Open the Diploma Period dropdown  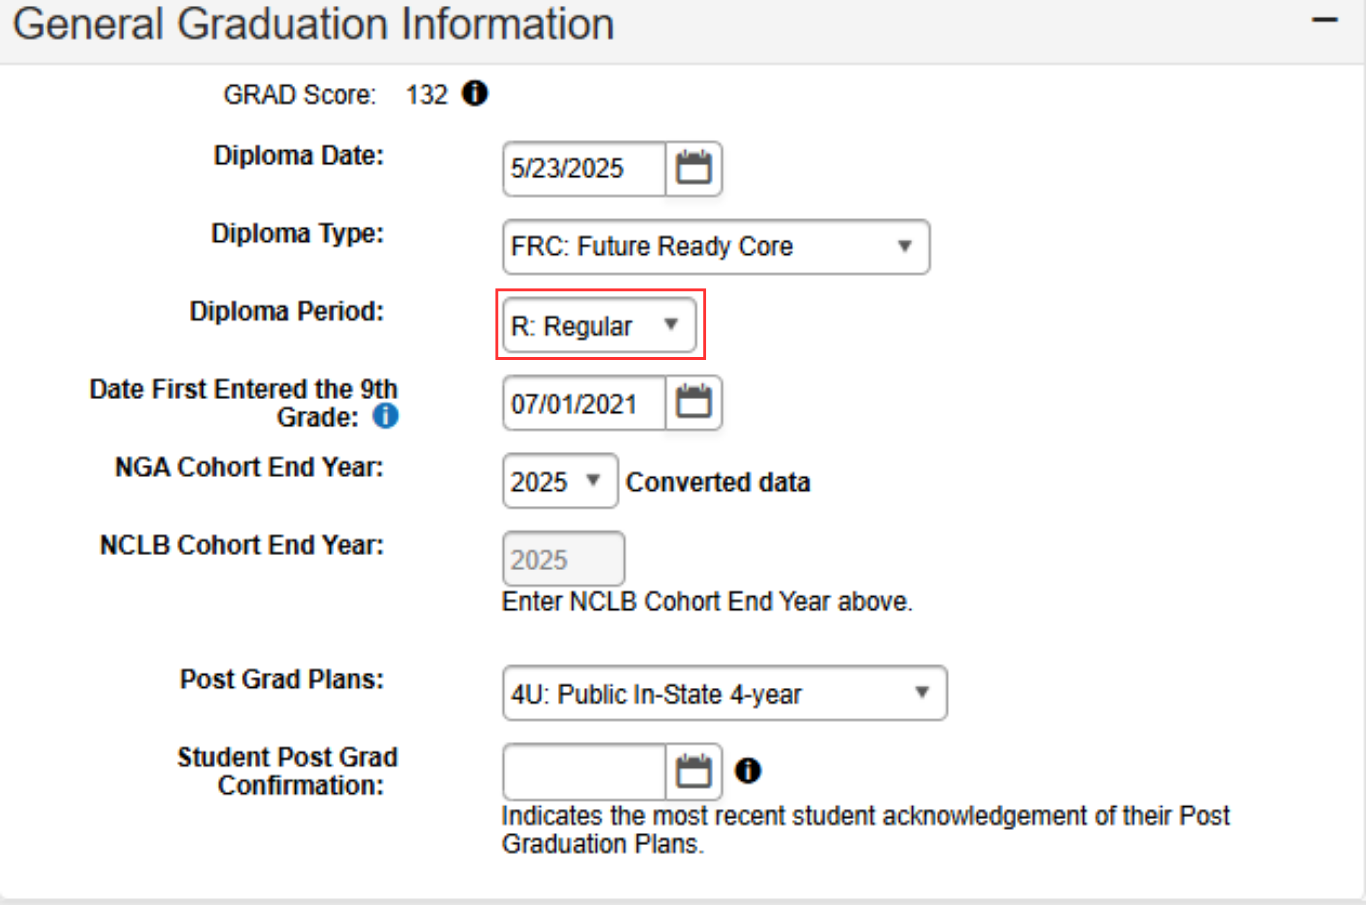(x=599, y=325)
